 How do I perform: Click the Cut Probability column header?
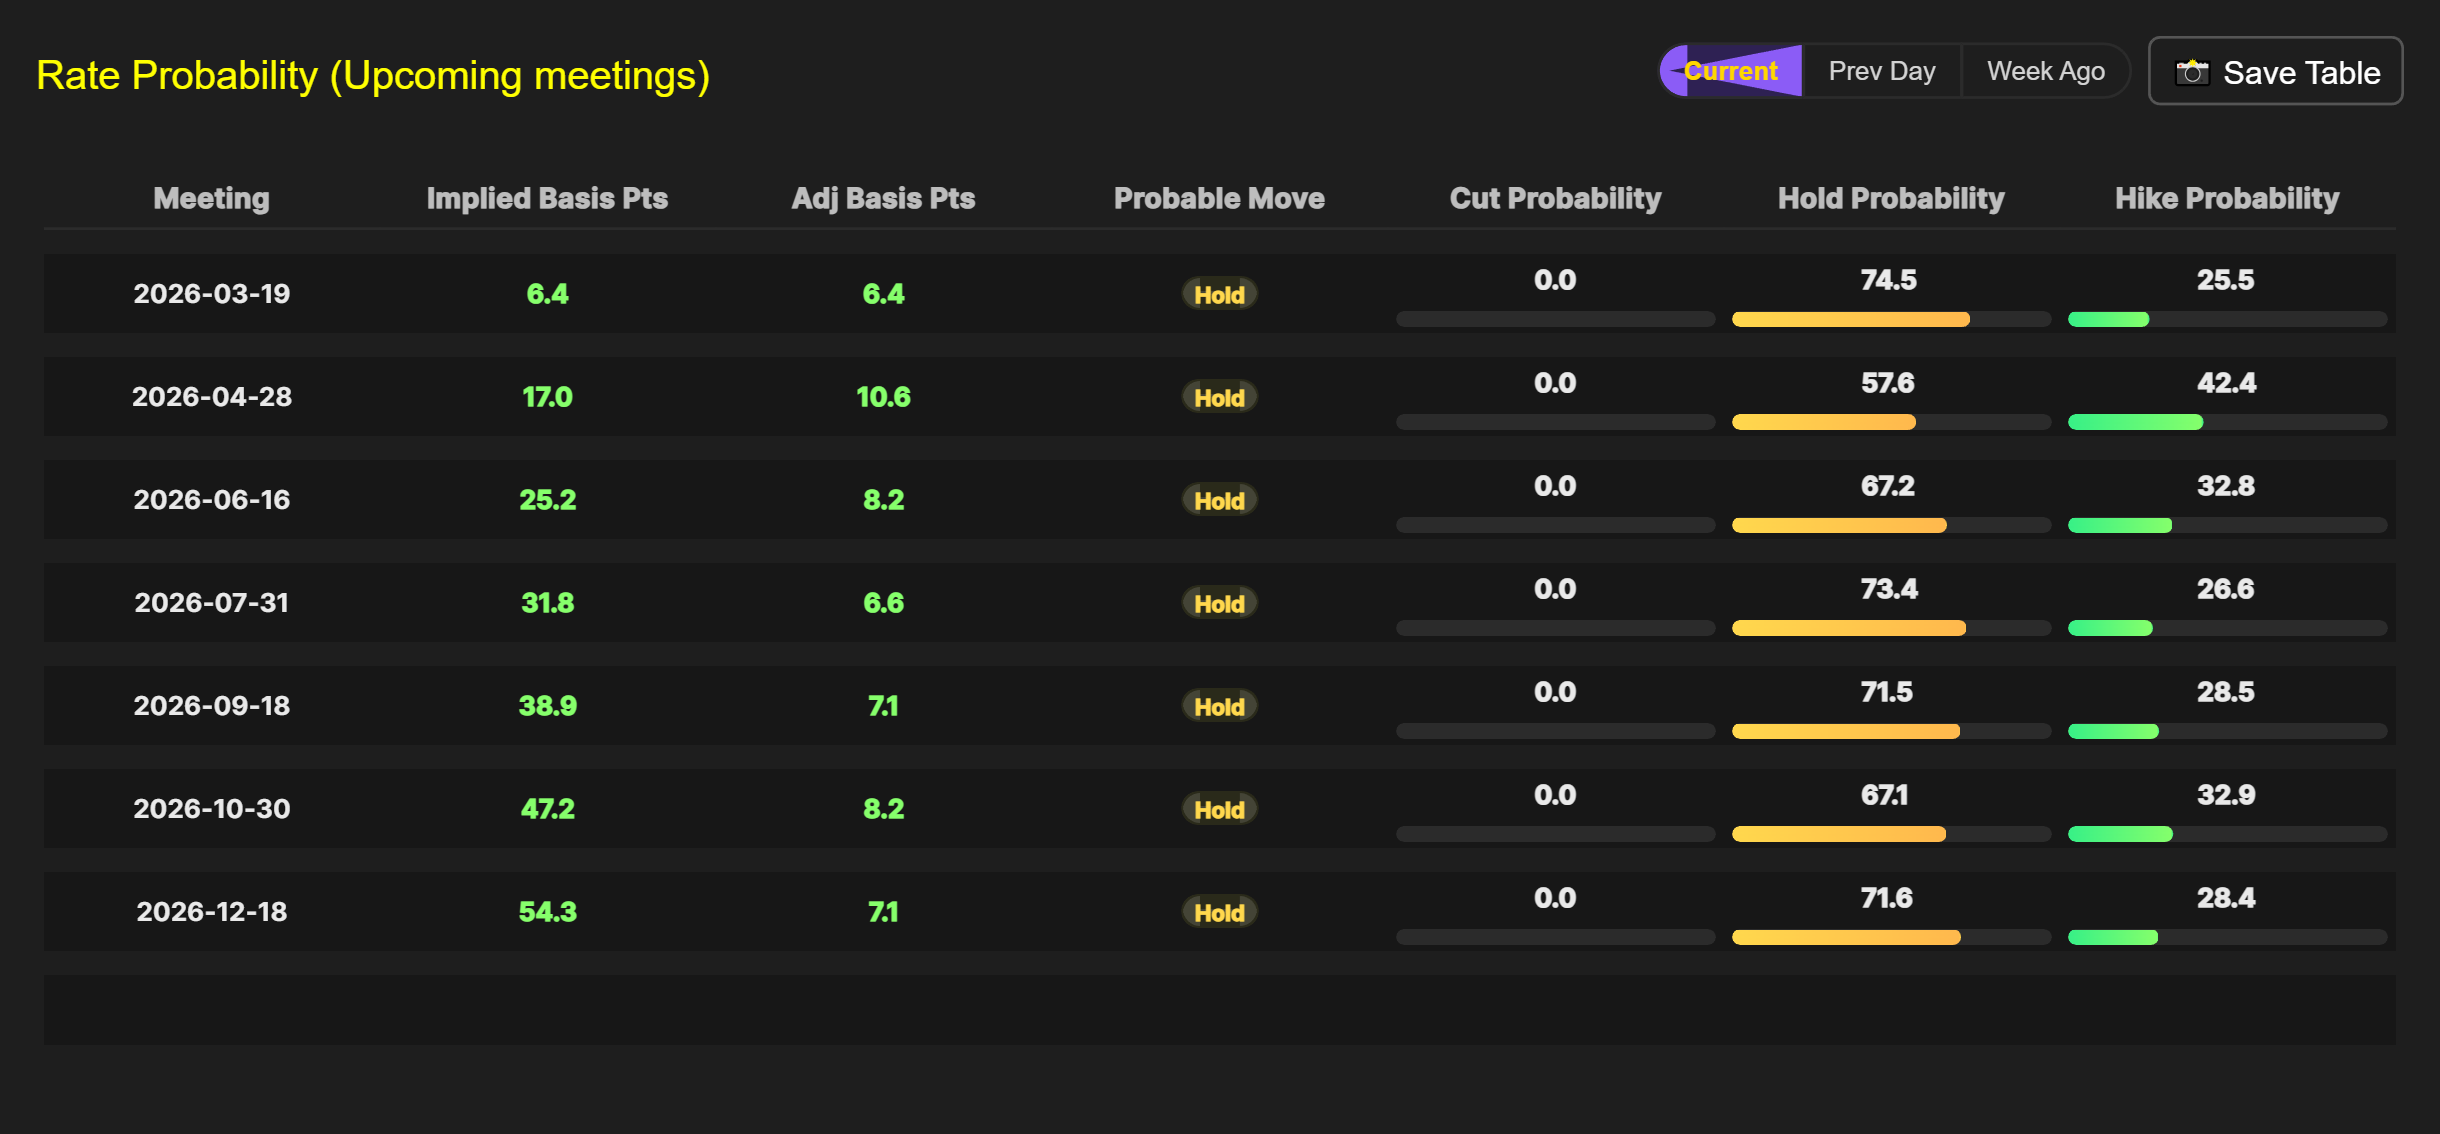(x=1555, y=198)
